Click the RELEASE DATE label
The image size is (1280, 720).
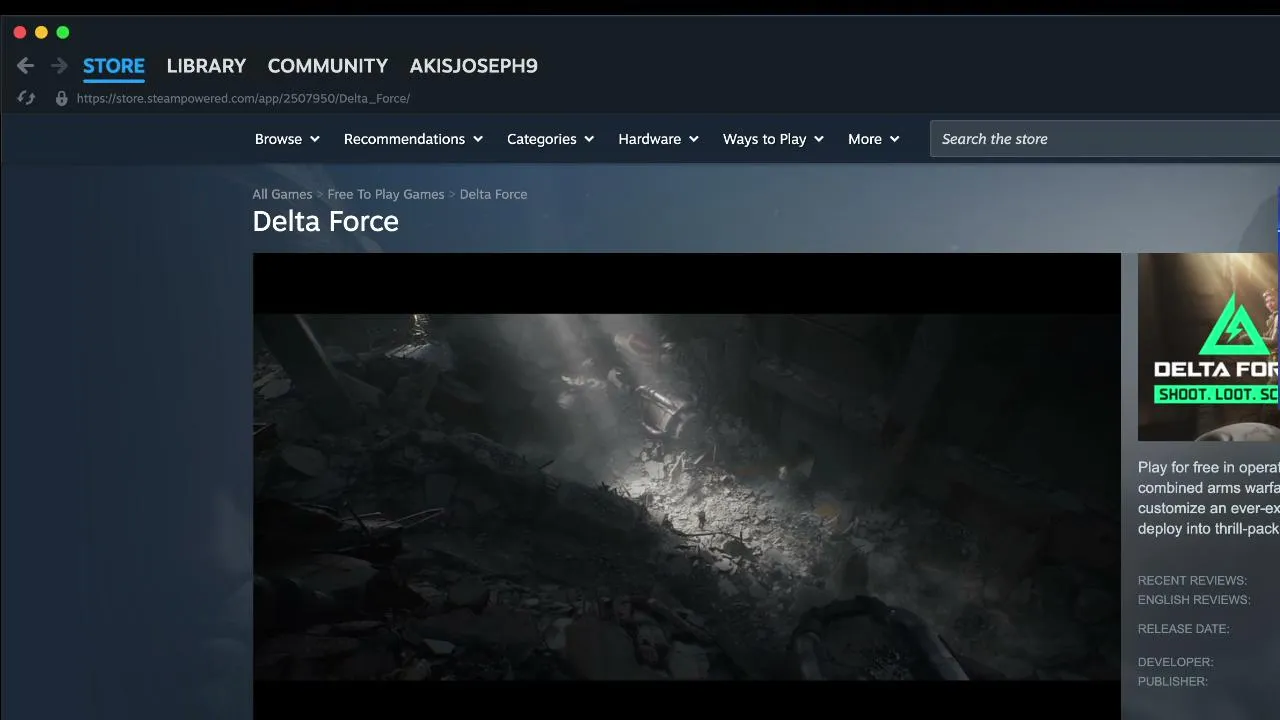tap(1183, 629)
